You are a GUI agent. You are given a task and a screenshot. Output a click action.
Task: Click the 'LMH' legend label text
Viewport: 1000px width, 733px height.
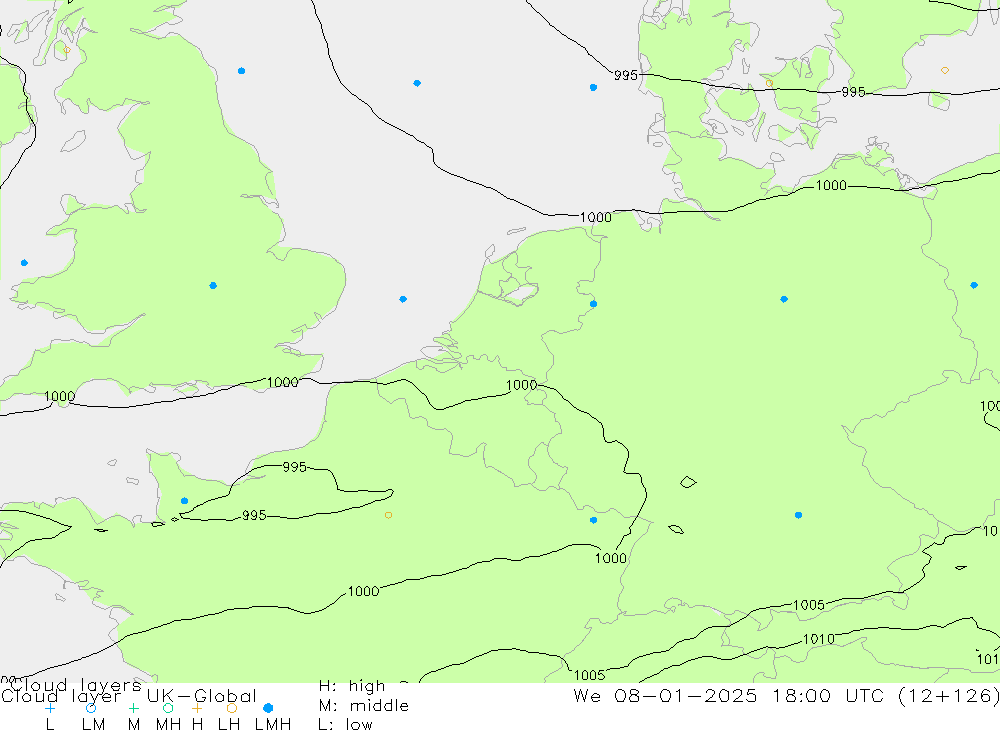(273, 725)
